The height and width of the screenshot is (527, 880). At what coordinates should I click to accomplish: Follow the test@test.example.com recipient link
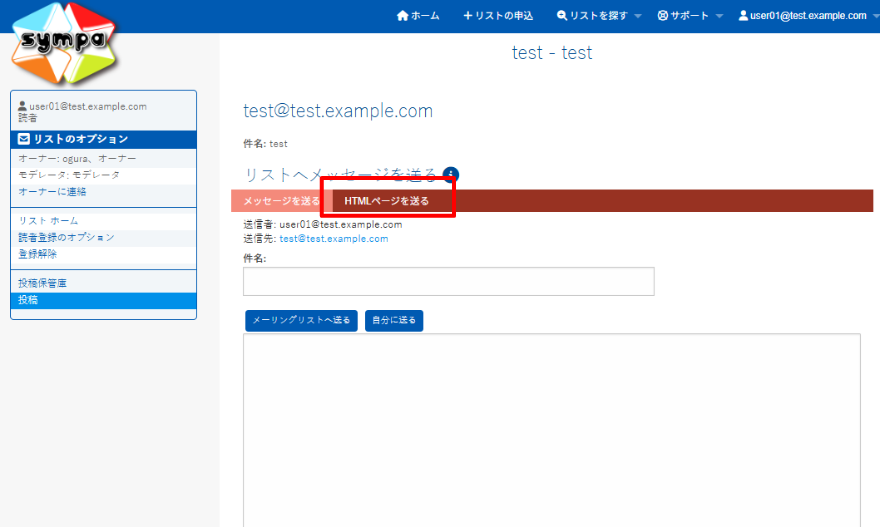click(x=334, y=239)
